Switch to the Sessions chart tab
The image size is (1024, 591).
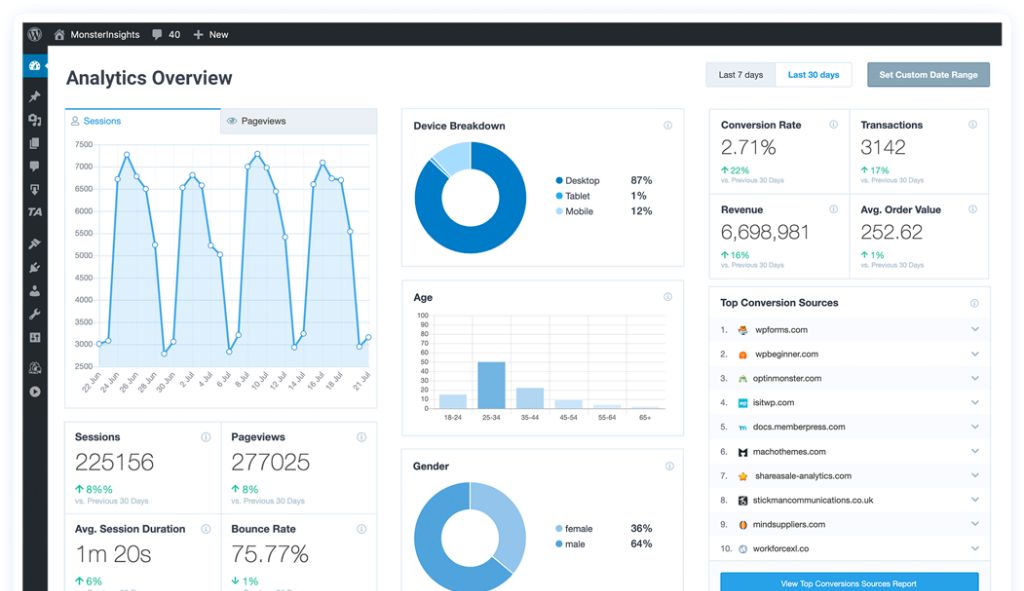pos(142,121)
